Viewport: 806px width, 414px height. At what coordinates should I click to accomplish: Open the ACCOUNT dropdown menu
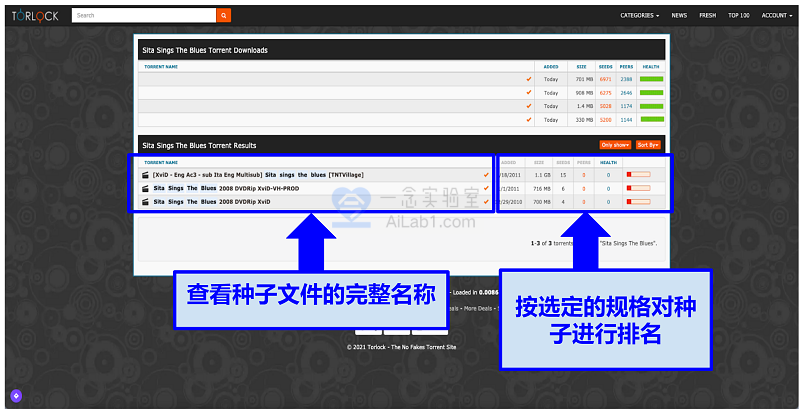point(777,15)
